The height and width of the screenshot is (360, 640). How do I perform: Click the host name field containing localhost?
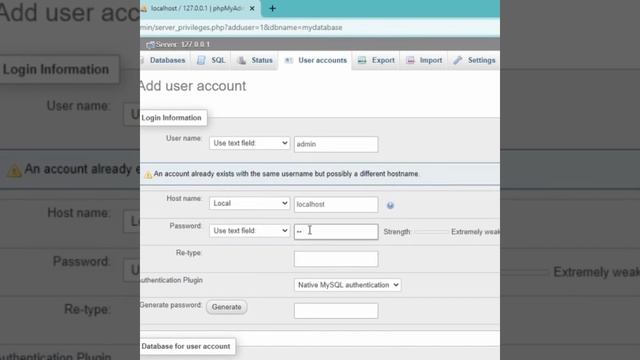(x=336, y=204)
